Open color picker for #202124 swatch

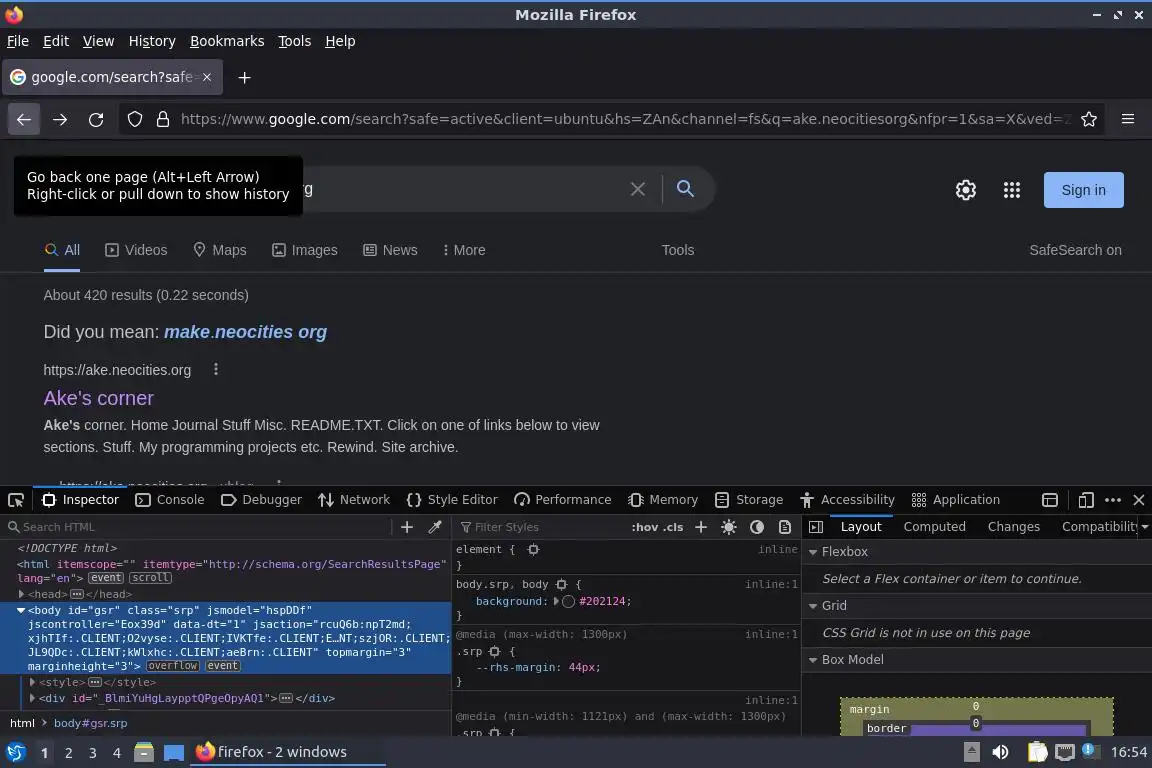click(568, 601)
